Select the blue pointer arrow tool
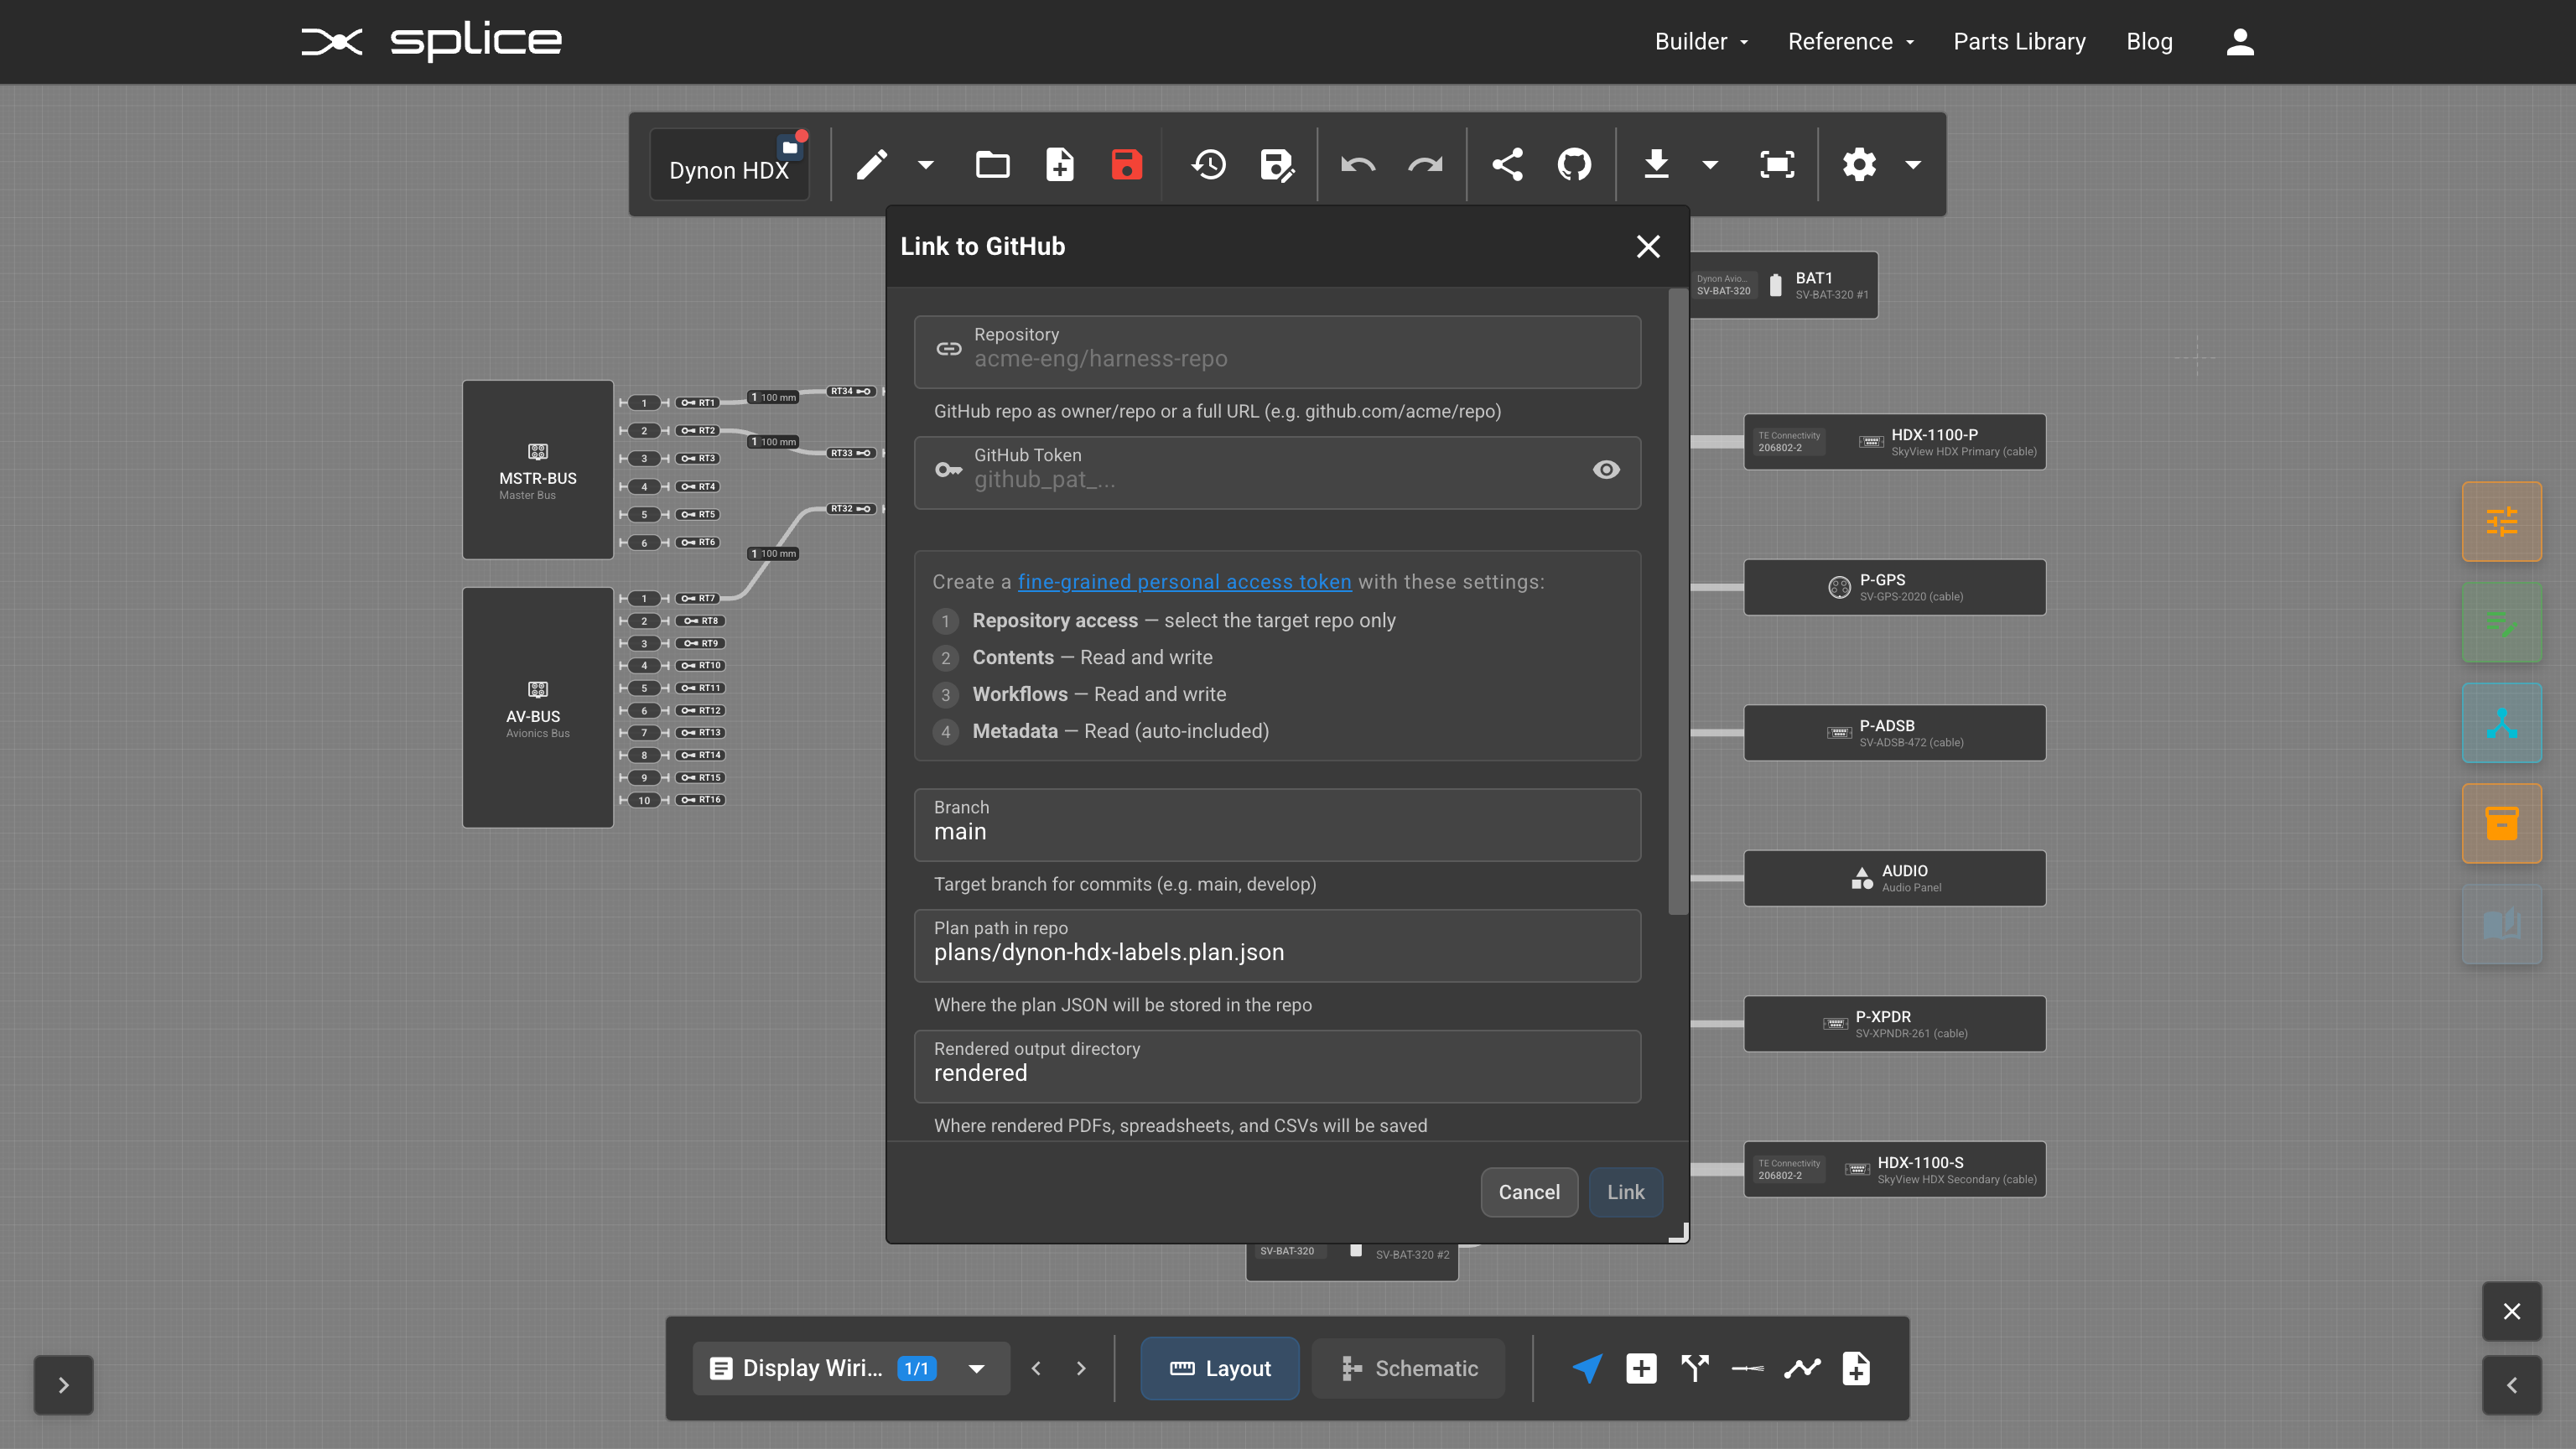2576x1449 pixels. click(1587, 1368)
